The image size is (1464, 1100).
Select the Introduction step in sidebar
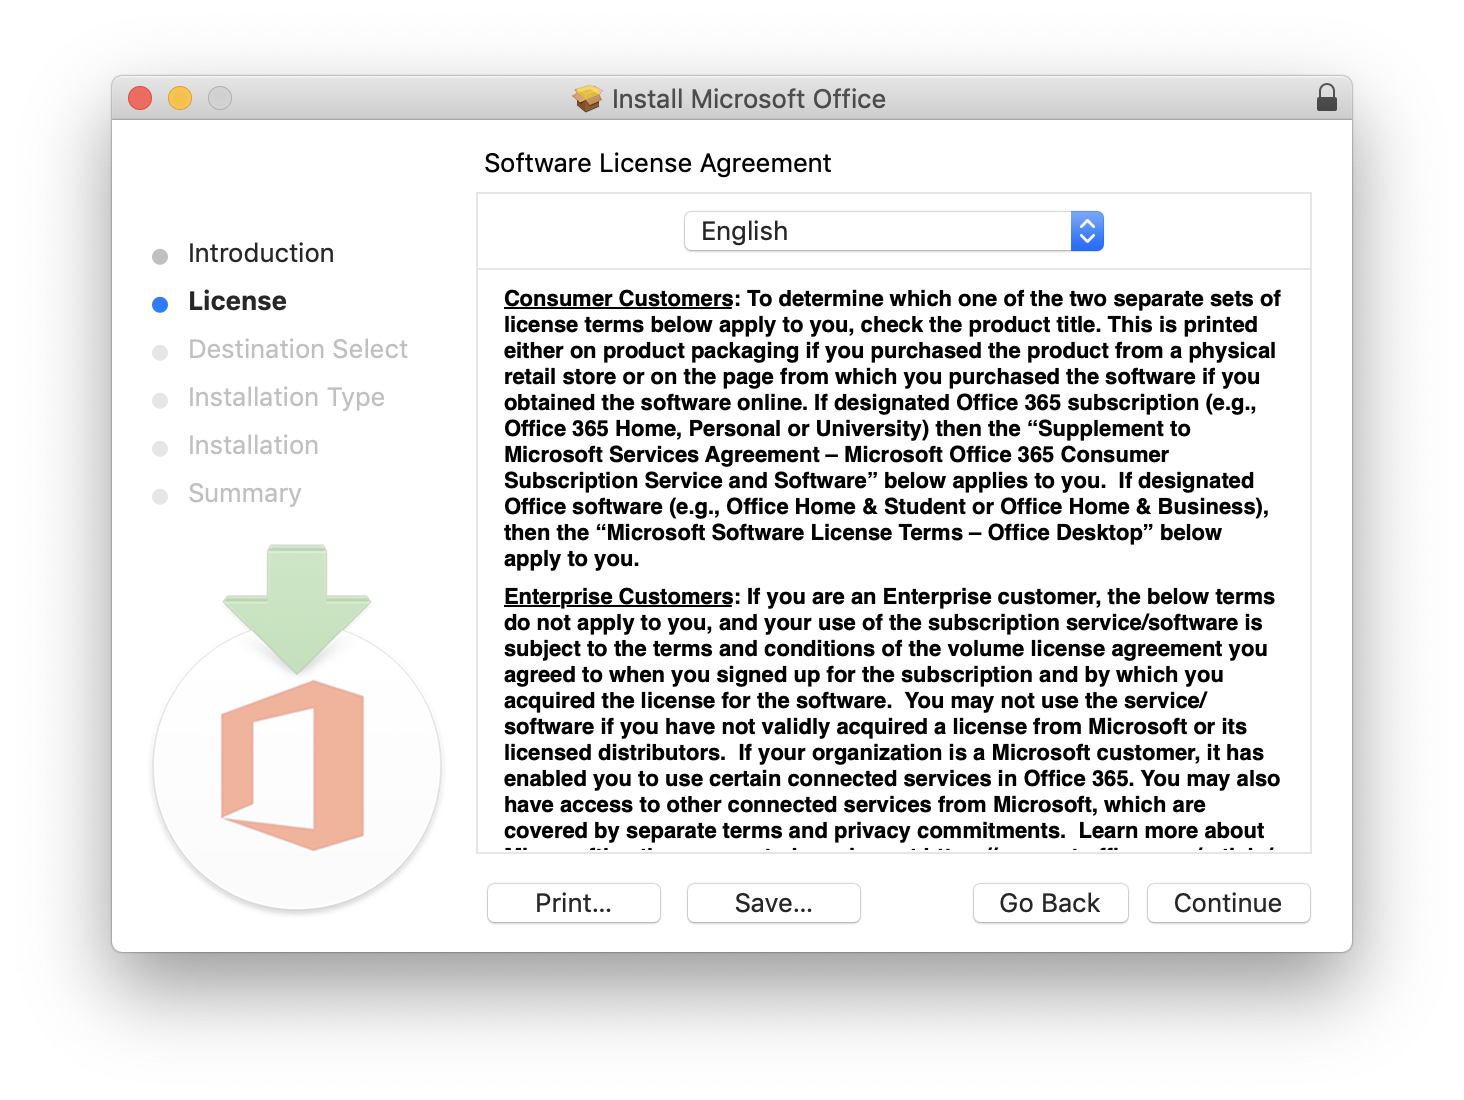(261, 253)
